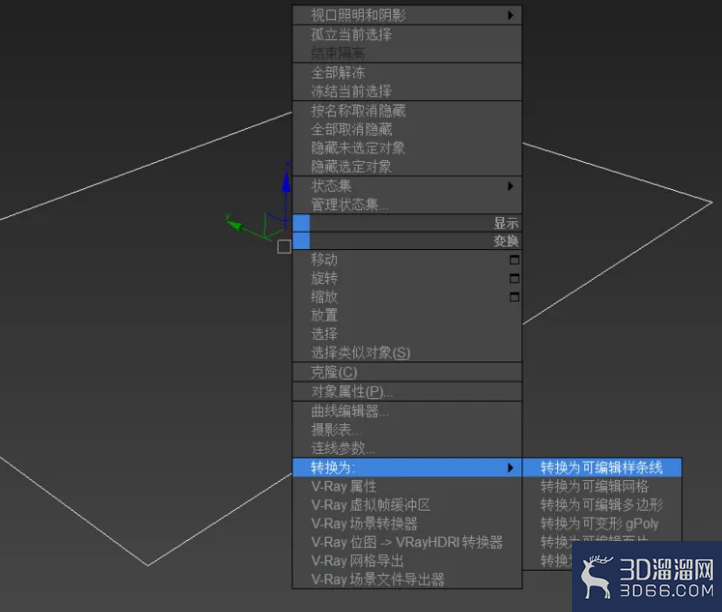Viewport: 722px width, 612px height.
Task: Choose 转换为可编辑网格
Action: [602, 486]
